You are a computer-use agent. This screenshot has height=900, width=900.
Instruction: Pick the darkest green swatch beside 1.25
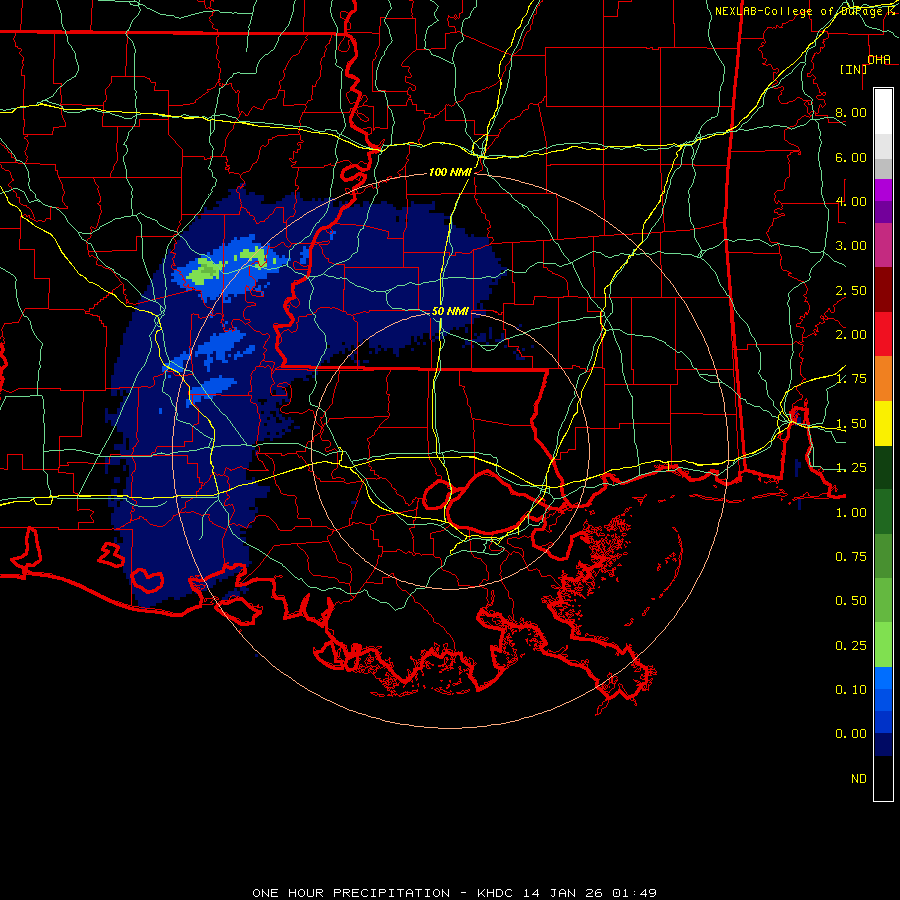[883, 467]
